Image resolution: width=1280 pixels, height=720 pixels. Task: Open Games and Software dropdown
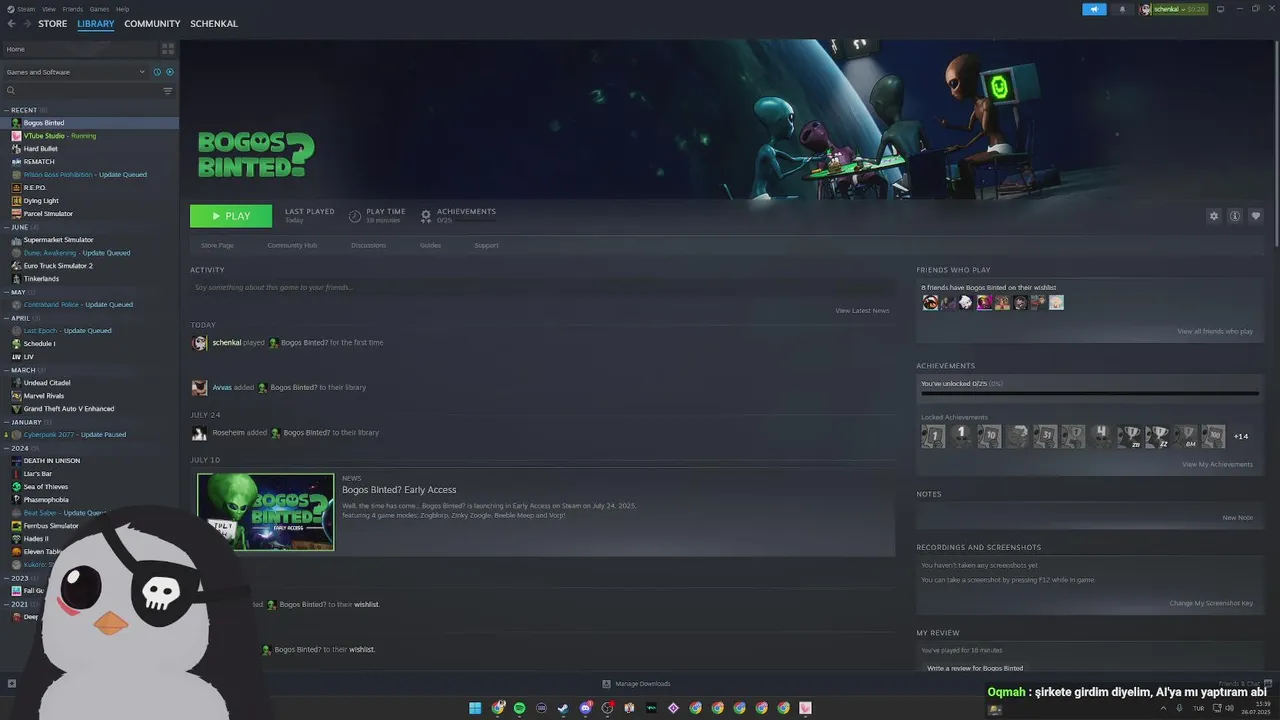(76, 72)
